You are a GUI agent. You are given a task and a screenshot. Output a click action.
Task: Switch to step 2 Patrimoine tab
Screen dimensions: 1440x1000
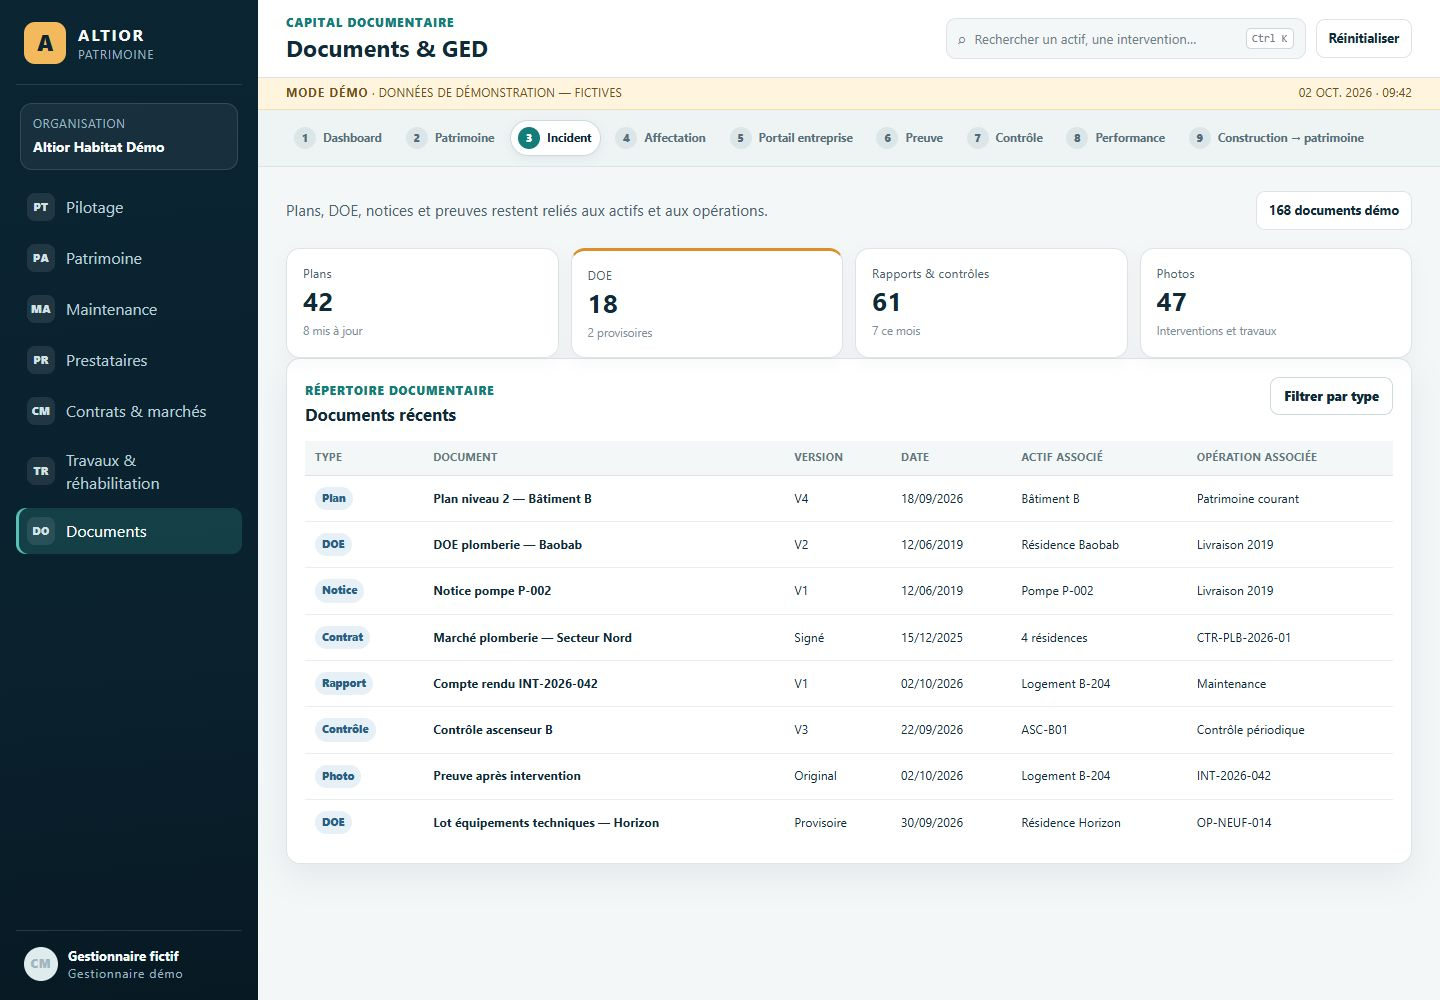451,138
